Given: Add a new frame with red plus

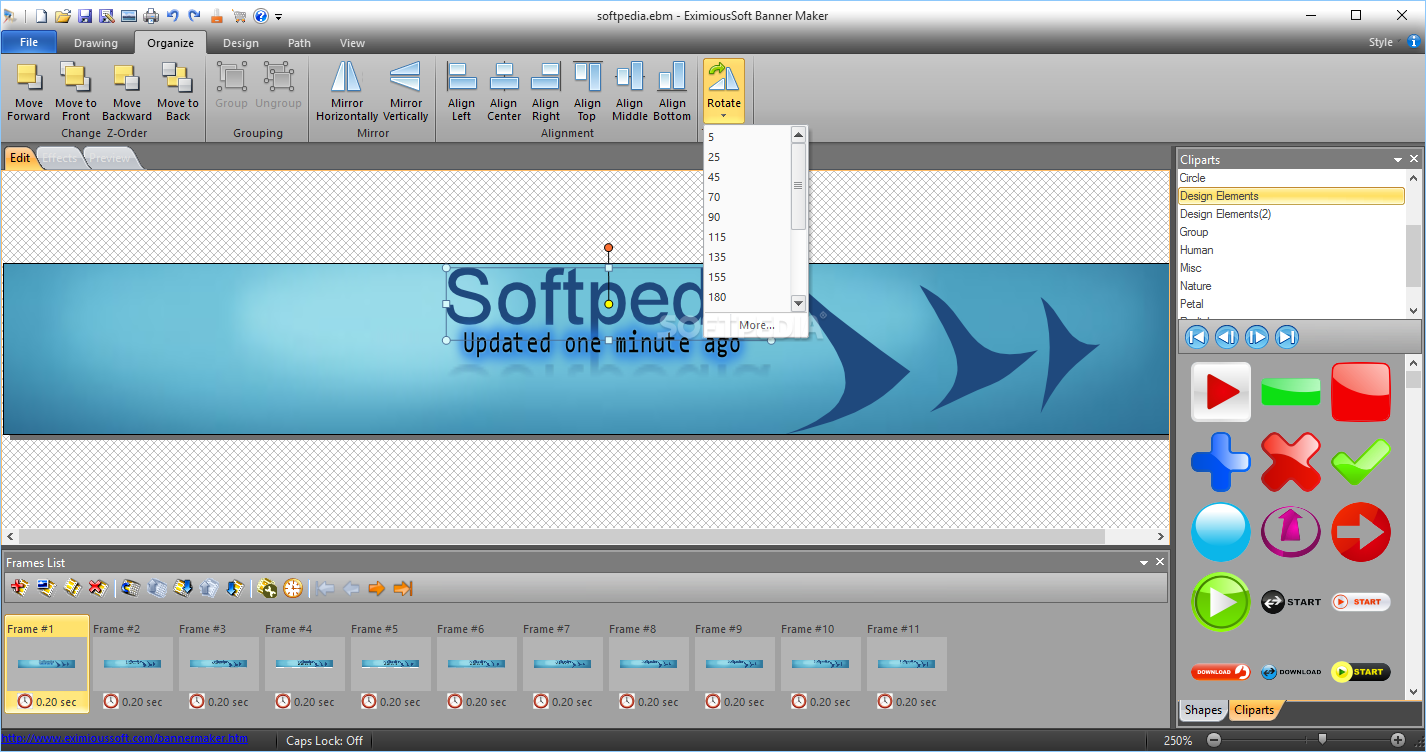Looking at the screenshot, I should coord(18,588).
